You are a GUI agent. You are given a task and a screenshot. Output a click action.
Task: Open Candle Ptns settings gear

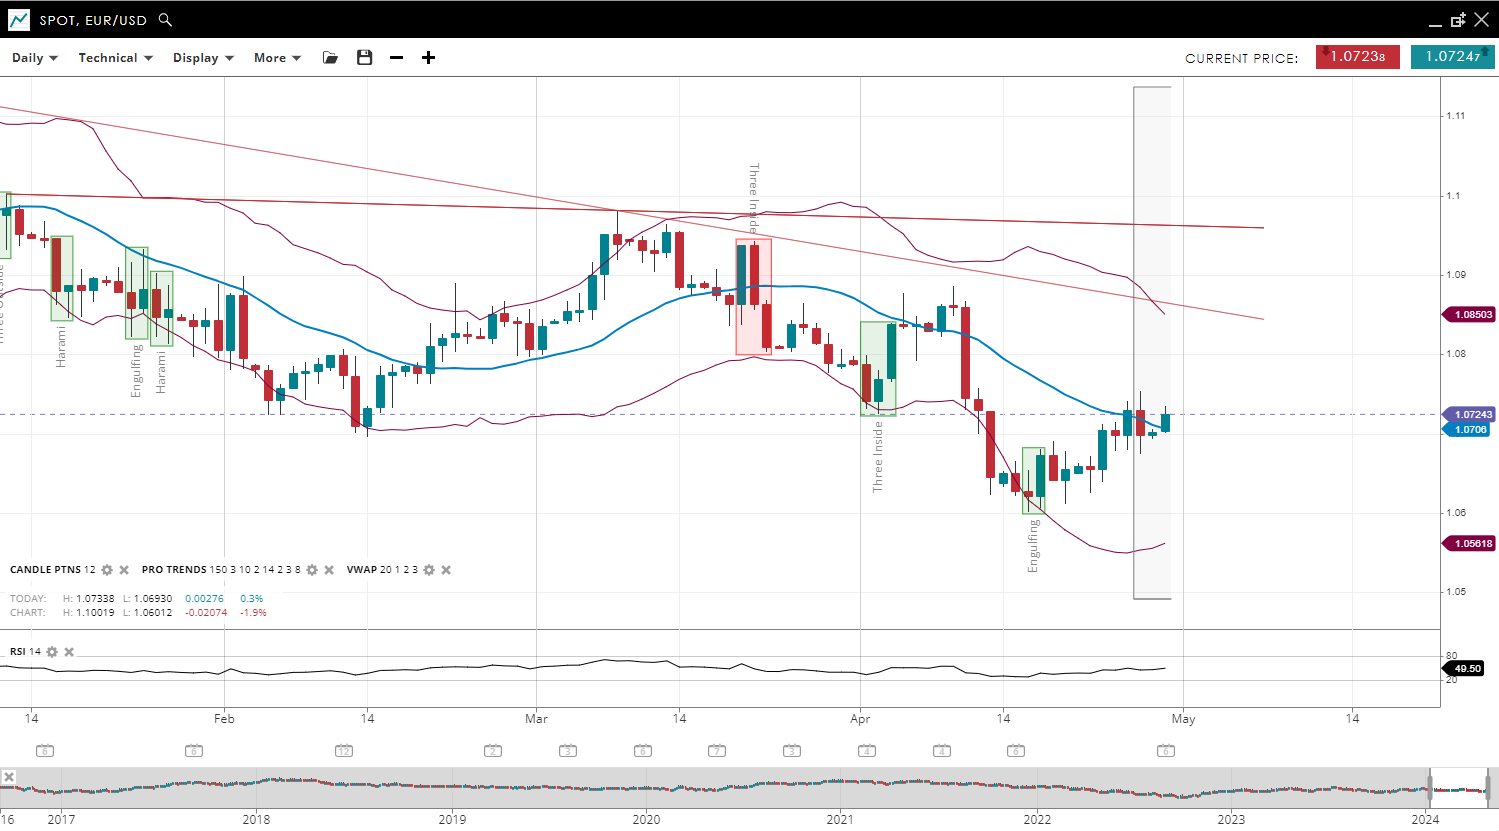[x=107, y=570]
